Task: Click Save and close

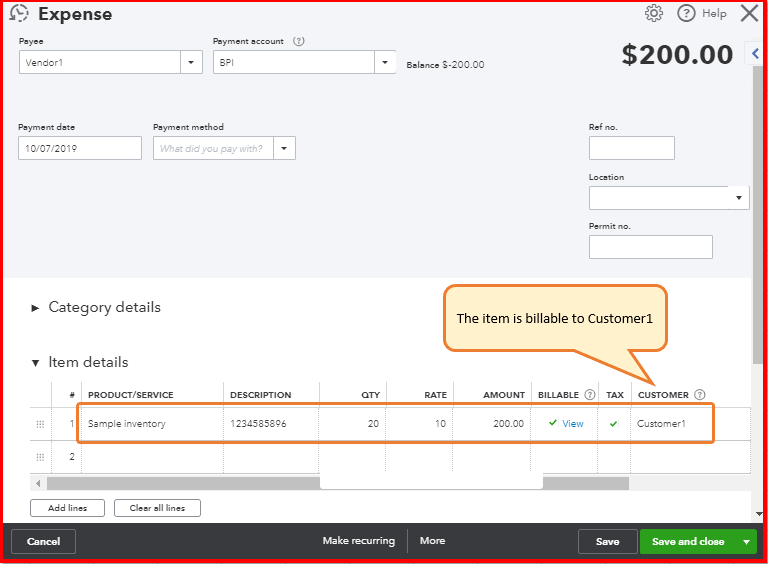Action: [x=688, y=542]
